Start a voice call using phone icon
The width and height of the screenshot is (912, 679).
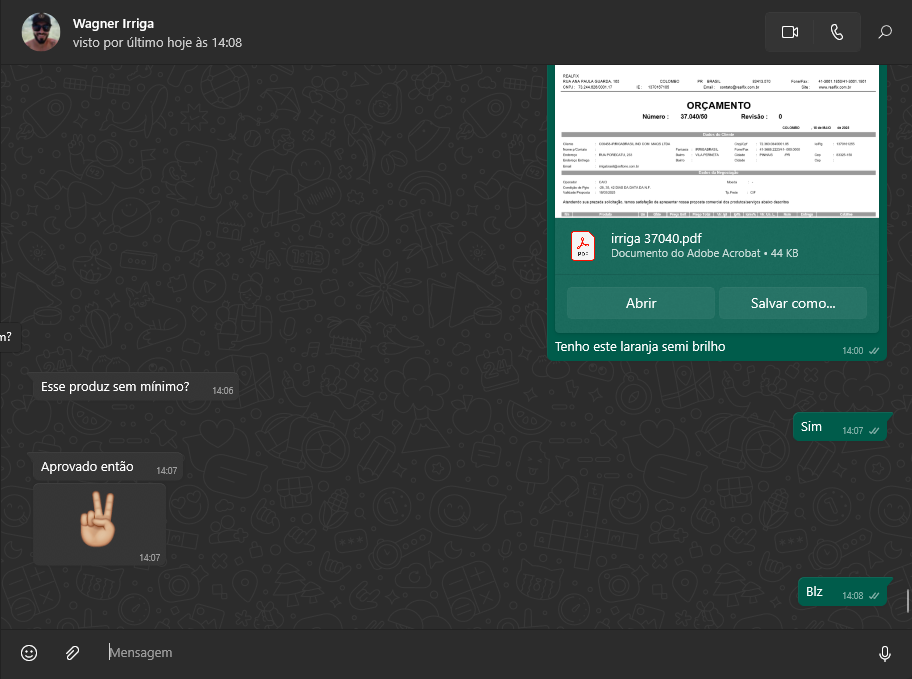point(837,32)
